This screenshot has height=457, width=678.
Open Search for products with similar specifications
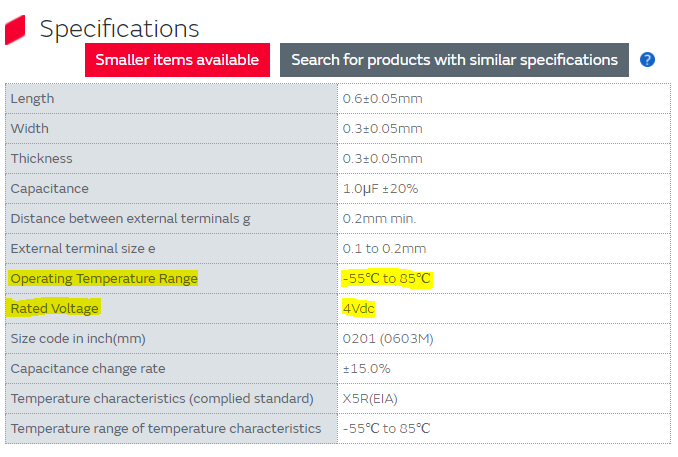454,60
